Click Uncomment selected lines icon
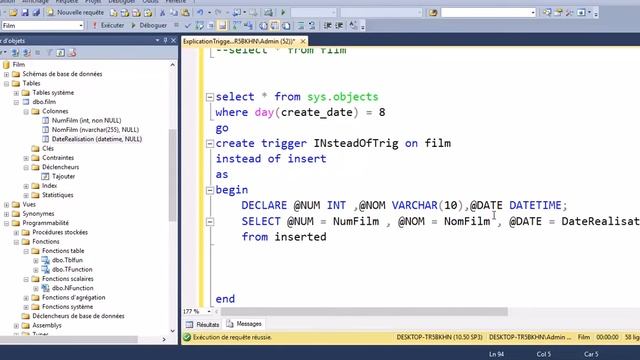Screen dimensions: 640x360 pyautogui.click(x=312, y=26)
